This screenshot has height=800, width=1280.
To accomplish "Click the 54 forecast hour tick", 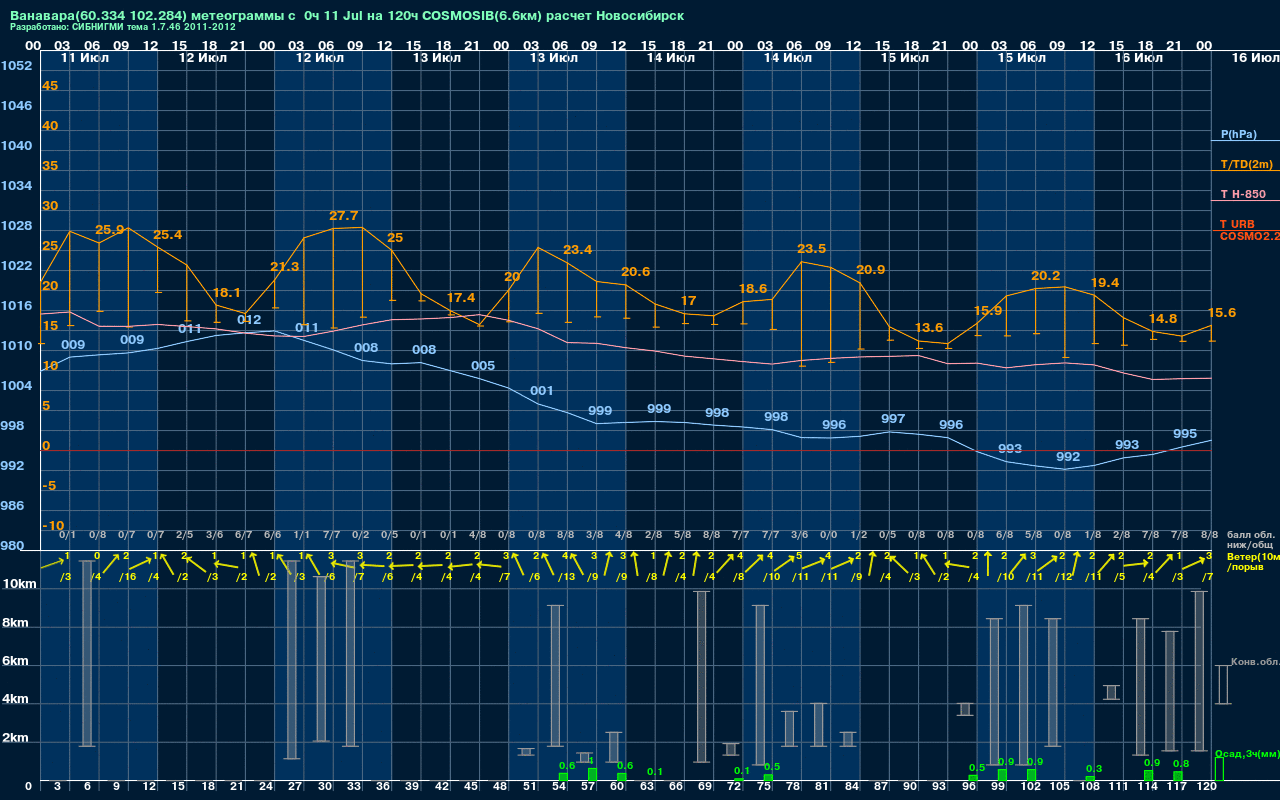I will [x=559, y=787].
